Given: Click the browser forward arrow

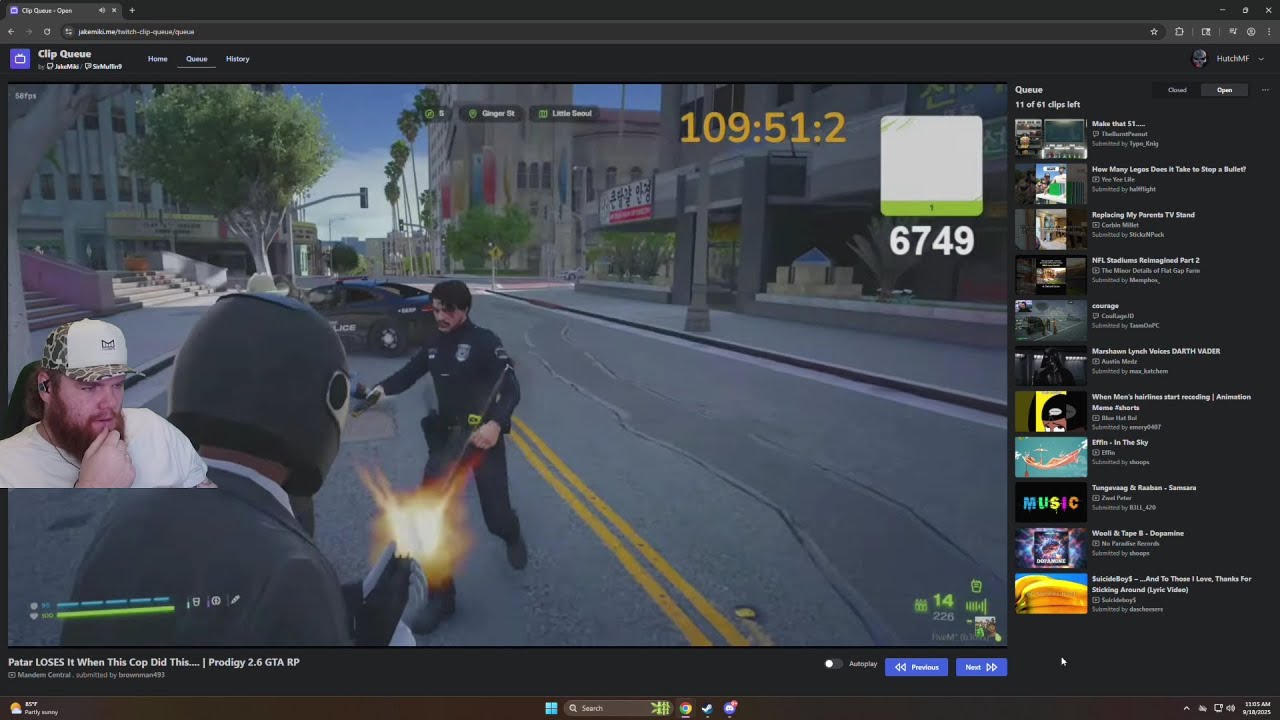Looking at the screenshot, I should (x=29, y=31).
